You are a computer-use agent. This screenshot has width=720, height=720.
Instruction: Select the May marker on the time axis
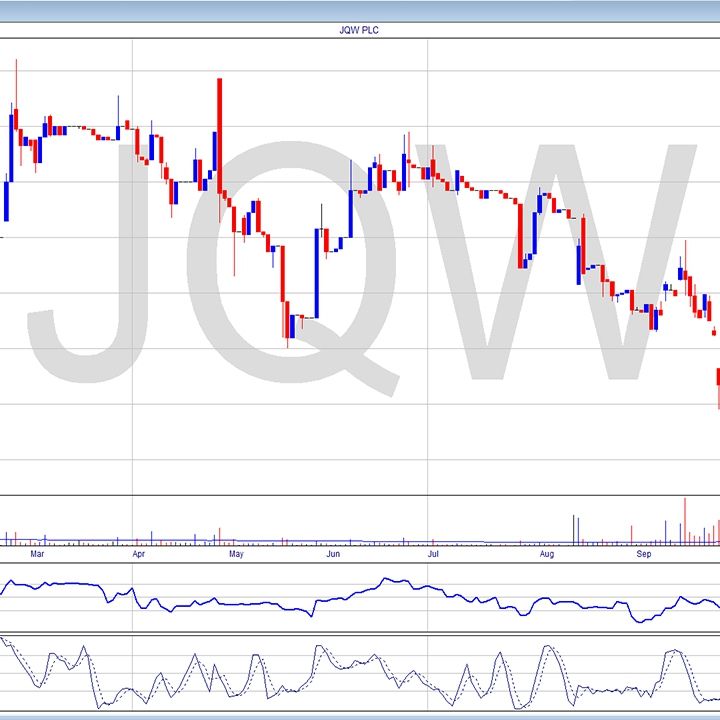(236, 552)
